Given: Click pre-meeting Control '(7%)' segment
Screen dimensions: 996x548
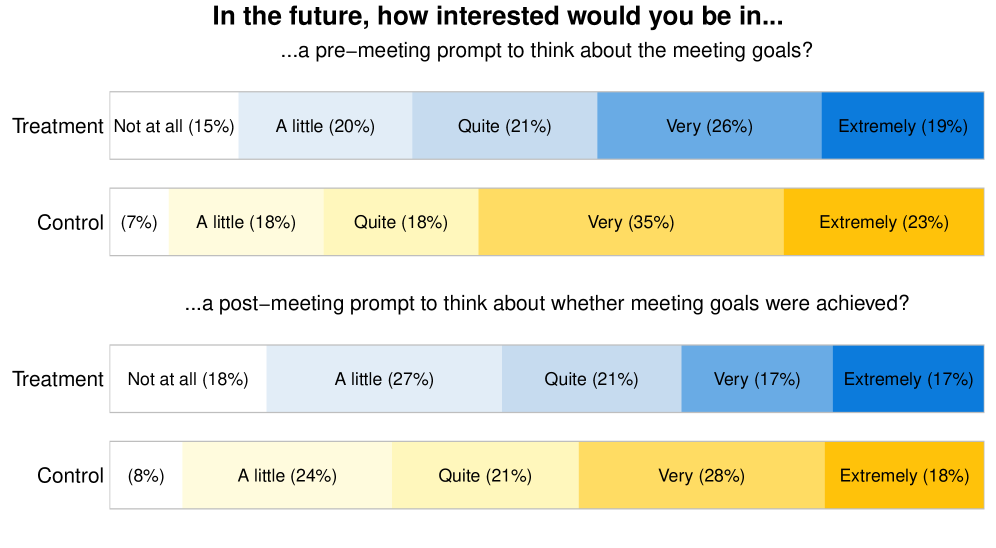Looking at the screenshot, I should (x=139, y=222).
